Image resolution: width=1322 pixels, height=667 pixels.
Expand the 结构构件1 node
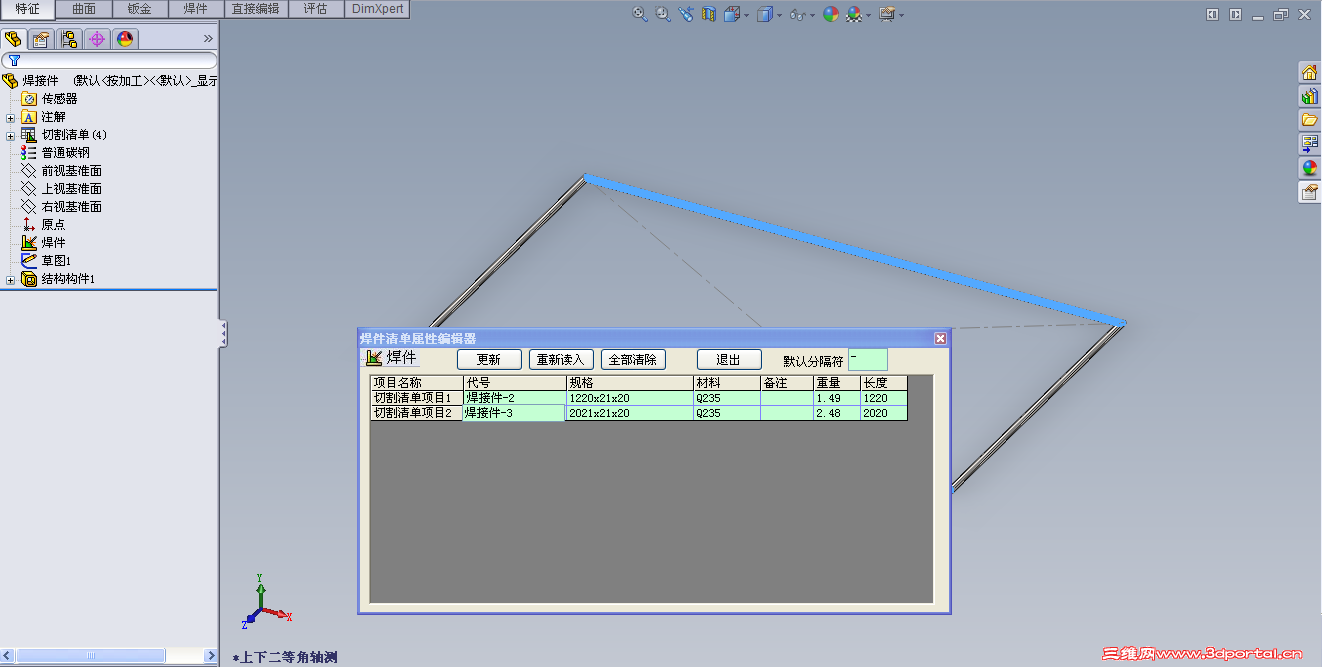[x=10, y=280]
